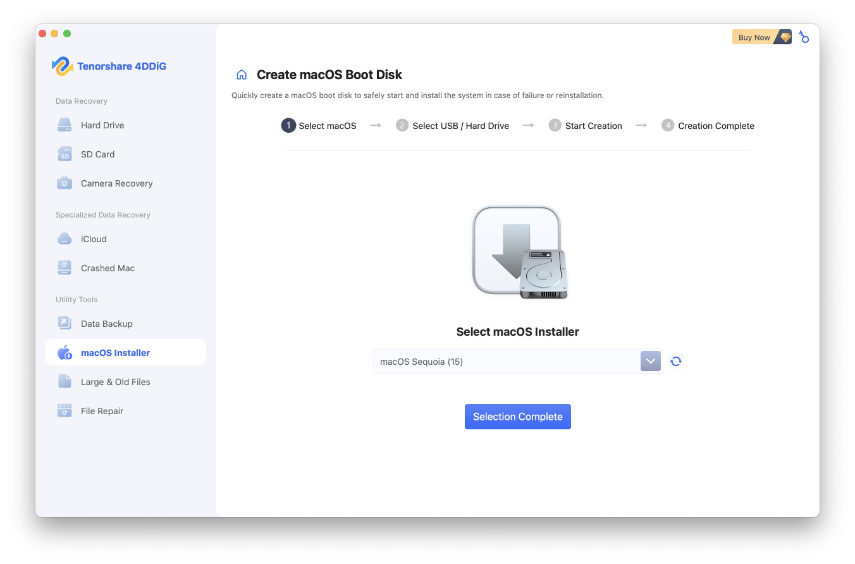
Task: Click the File Repair icon
Action: (64, 411)
